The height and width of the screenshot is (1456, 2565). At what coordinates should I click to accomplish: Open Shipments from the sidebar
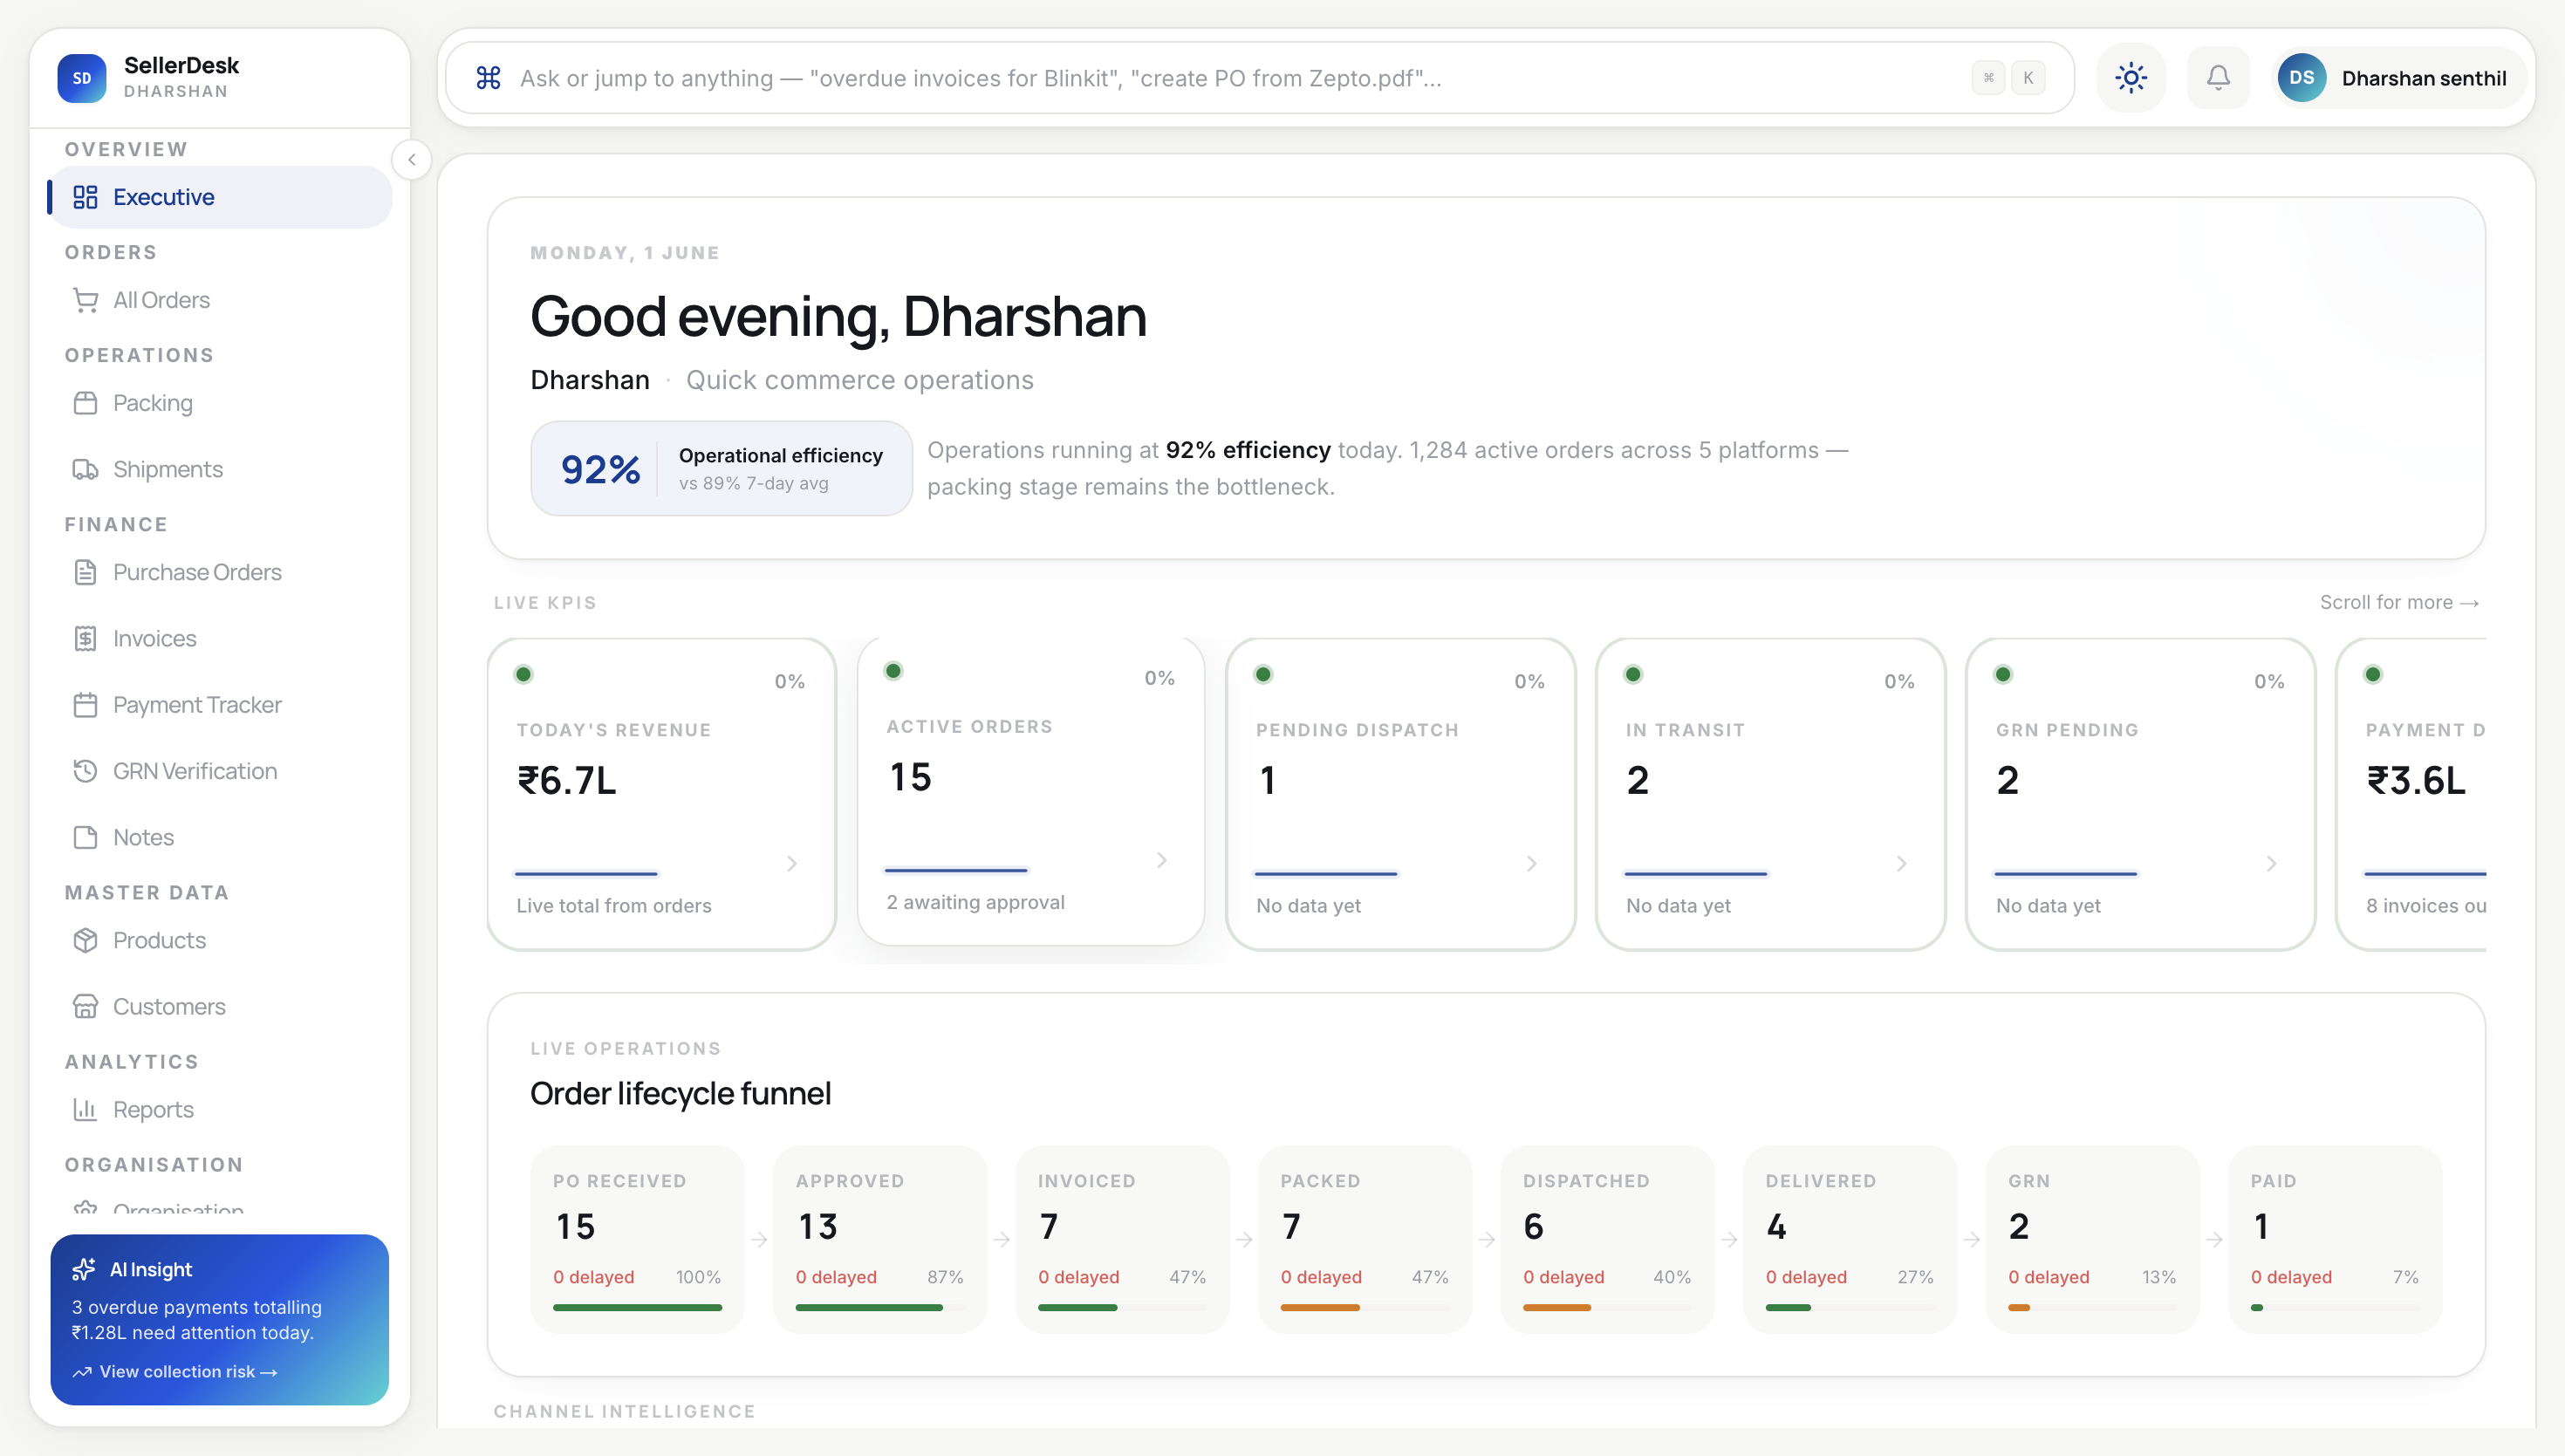click(x=220, y=469)
